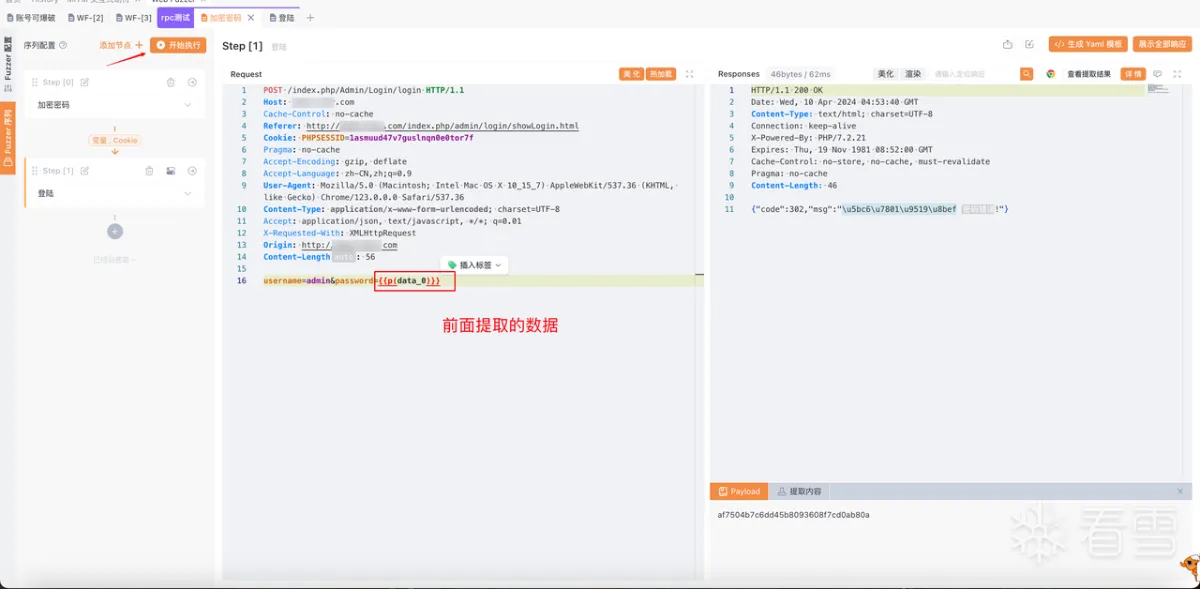This screenshot has width=1200, height=589.
Task: Edit the Step [1] name
Action: coord(85,171)
